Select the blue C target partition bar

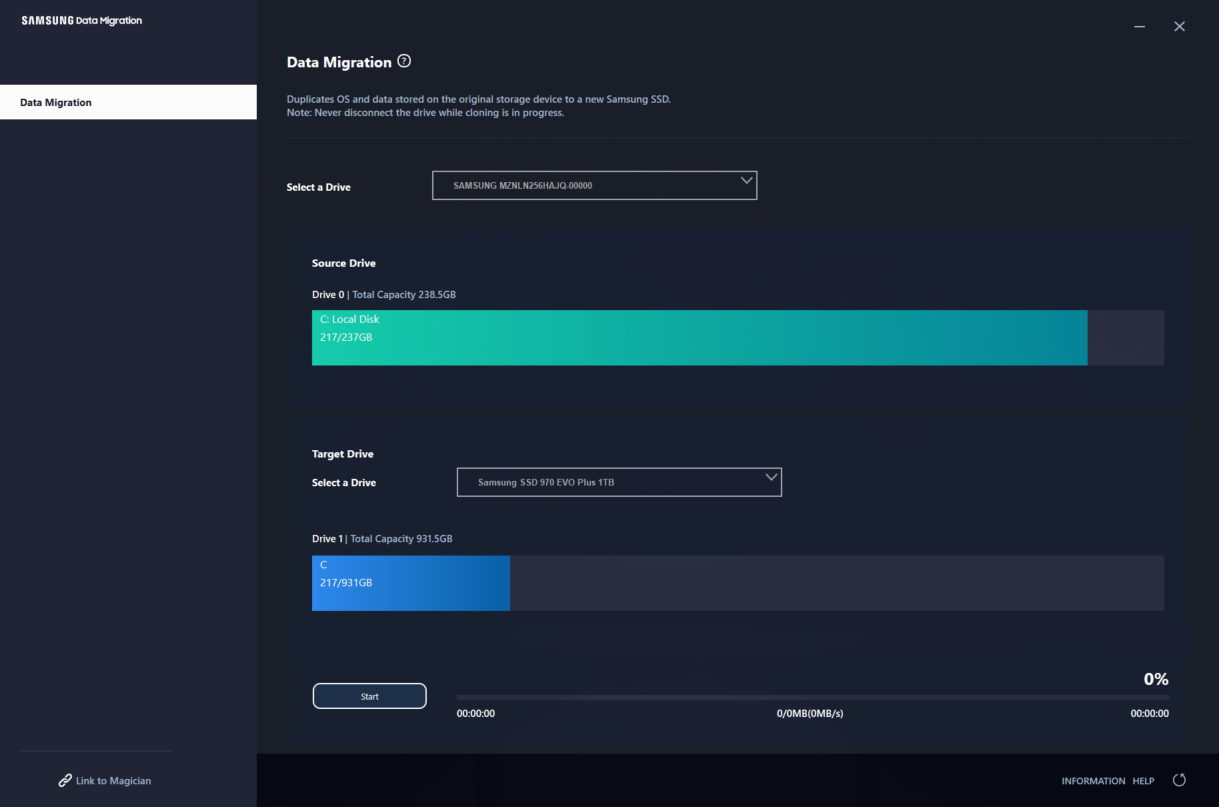point(411,583)
